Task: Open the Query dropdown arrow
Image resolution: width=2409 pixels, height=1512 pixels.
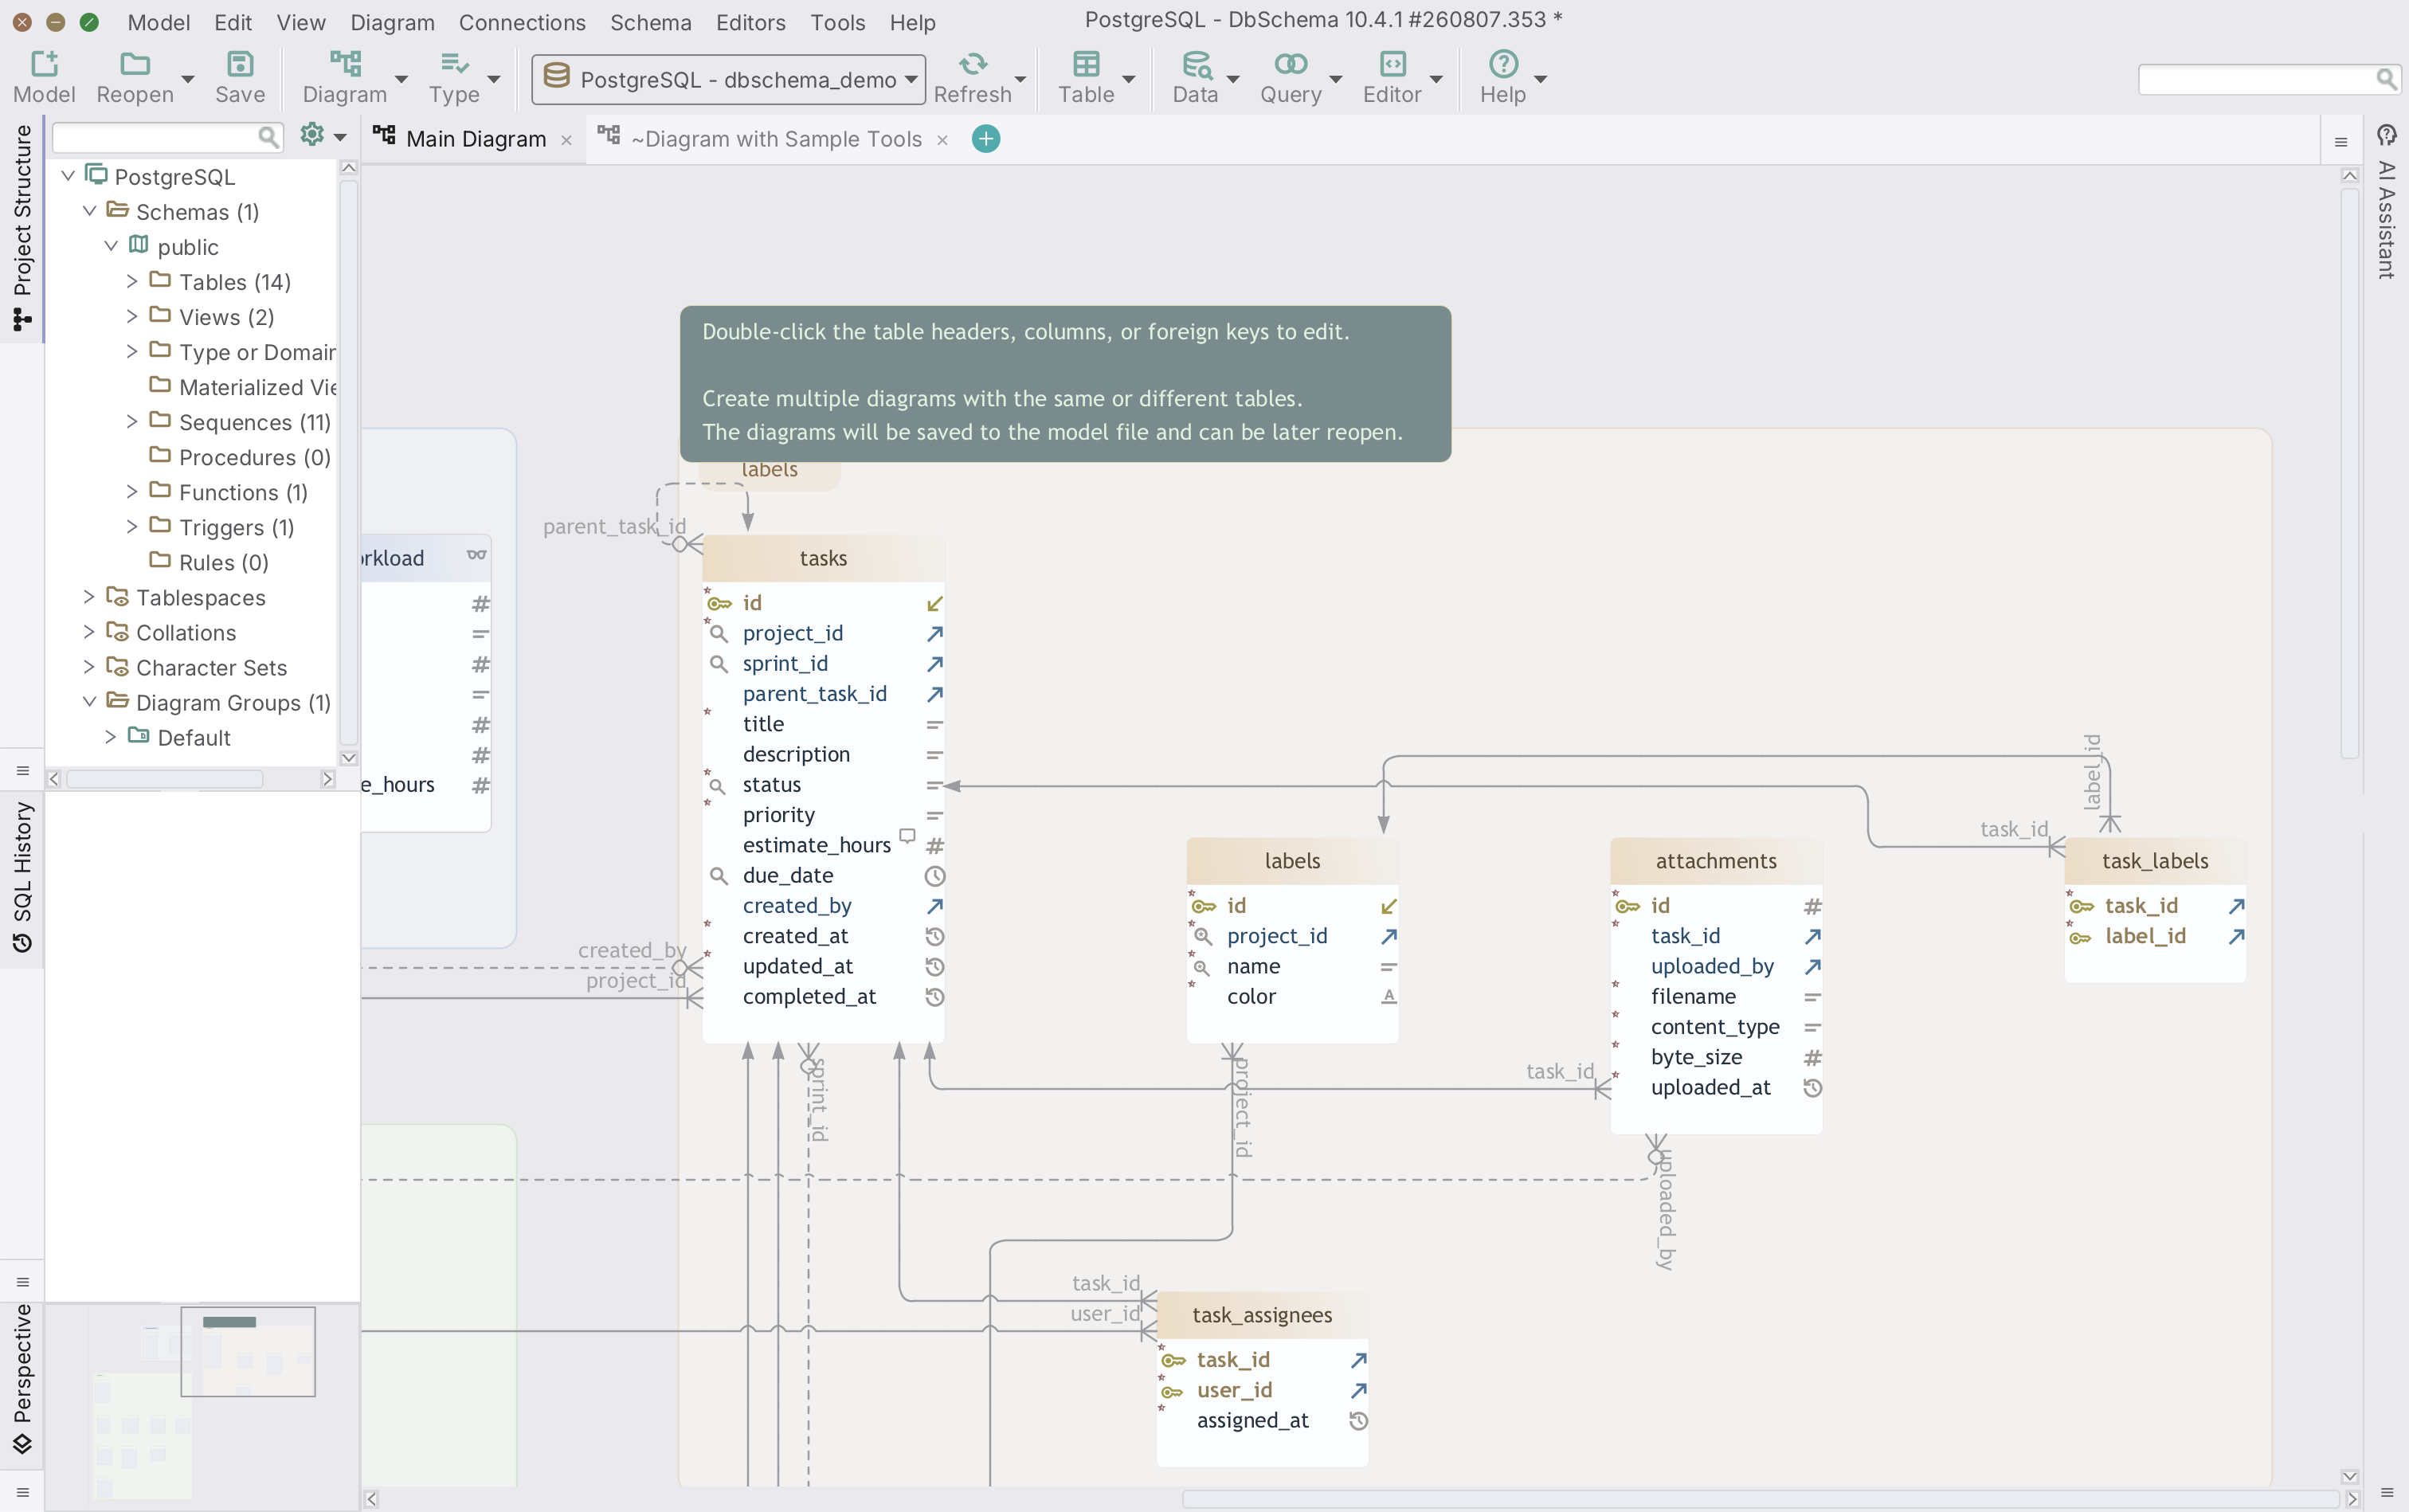Action: (1335, 79)
